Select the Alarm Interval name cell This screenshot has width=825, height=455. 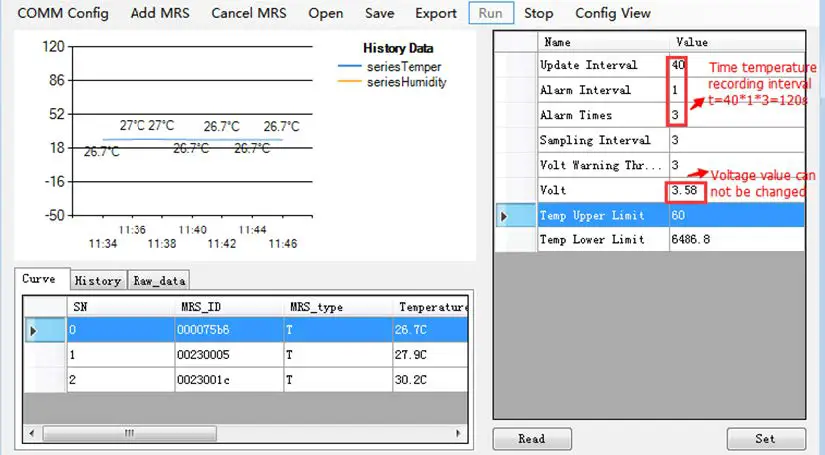click(603, 90)
